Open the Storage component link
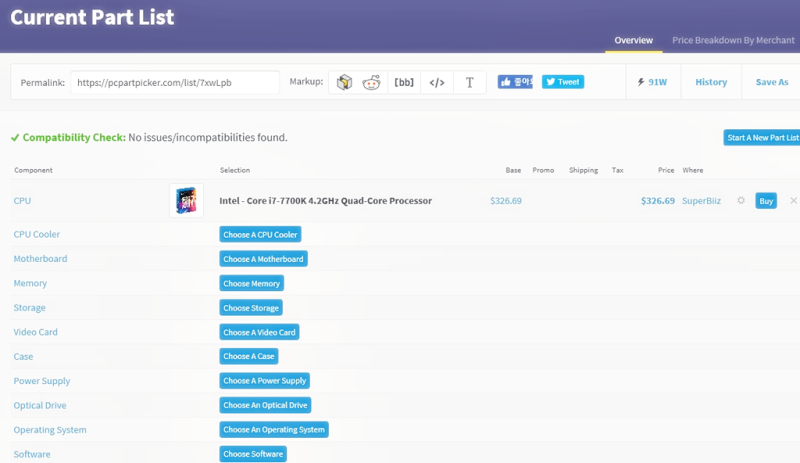 coord(30,308)
